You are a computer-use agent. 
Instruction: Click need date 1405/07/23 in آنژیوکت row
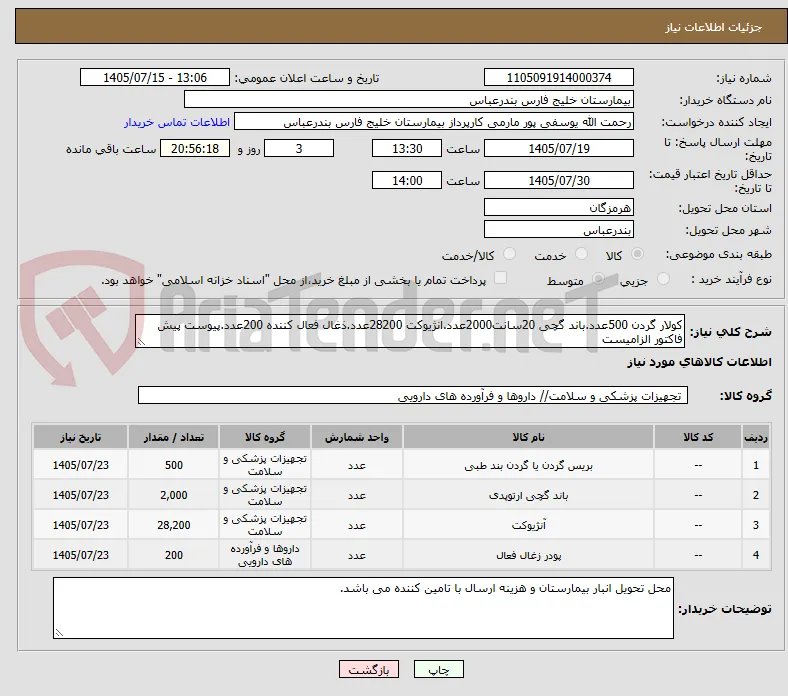click(80, 525)
